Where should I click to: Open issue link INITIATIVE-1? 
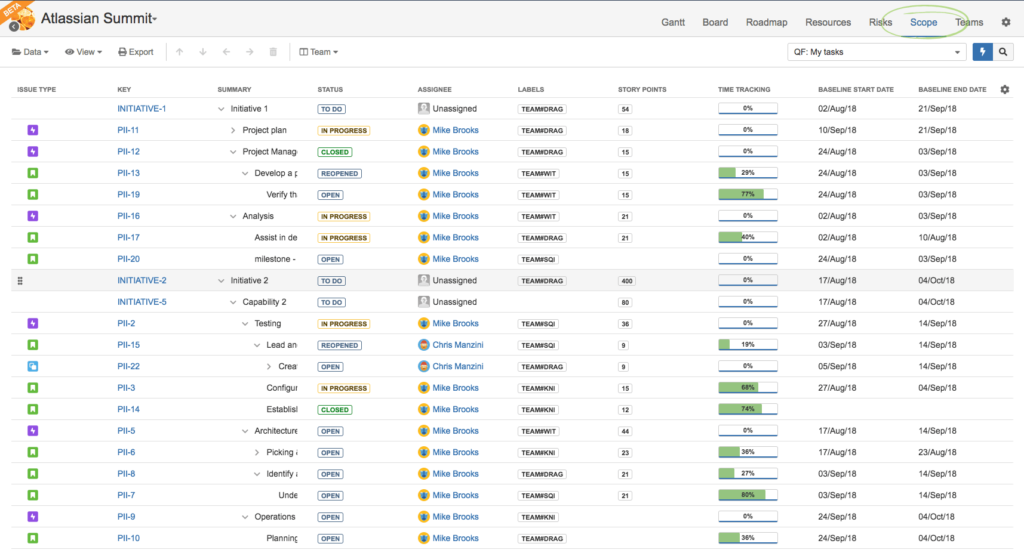point(142,108)
